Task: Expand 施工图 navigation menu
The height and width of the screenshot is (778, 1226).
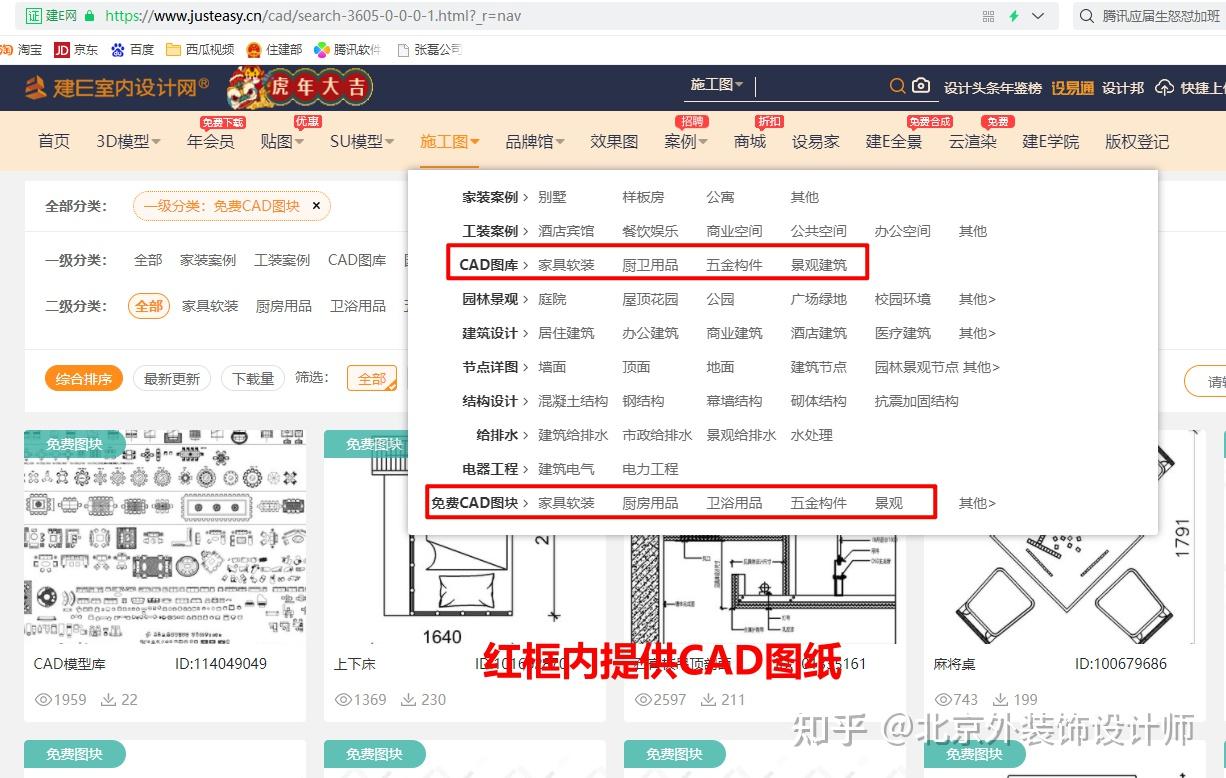Action: tap(450, 142)
